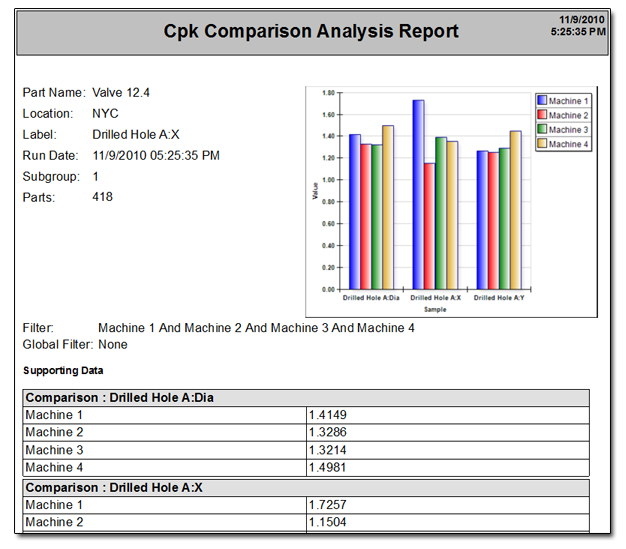The image size is (626, 549).
Task: Click the 'Value' y-axis title
Action: [x=315, y=191]
